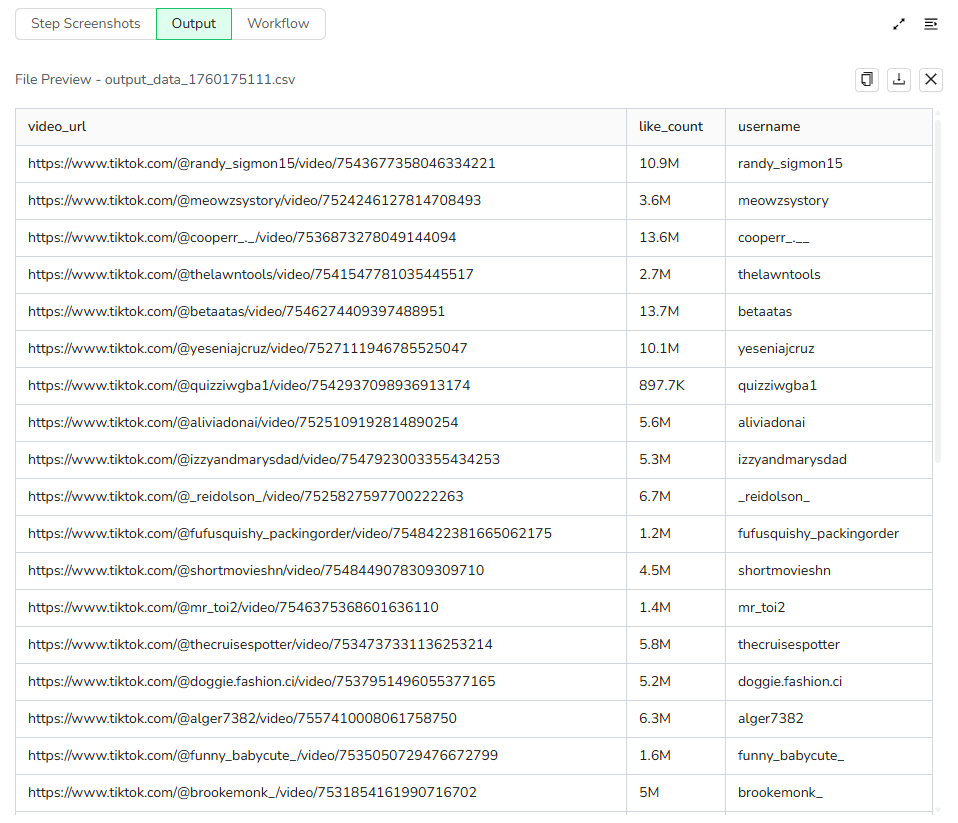The height and width of the screenshot is (823, 958).
Task: Click the username column header
Action: [769, 127]
